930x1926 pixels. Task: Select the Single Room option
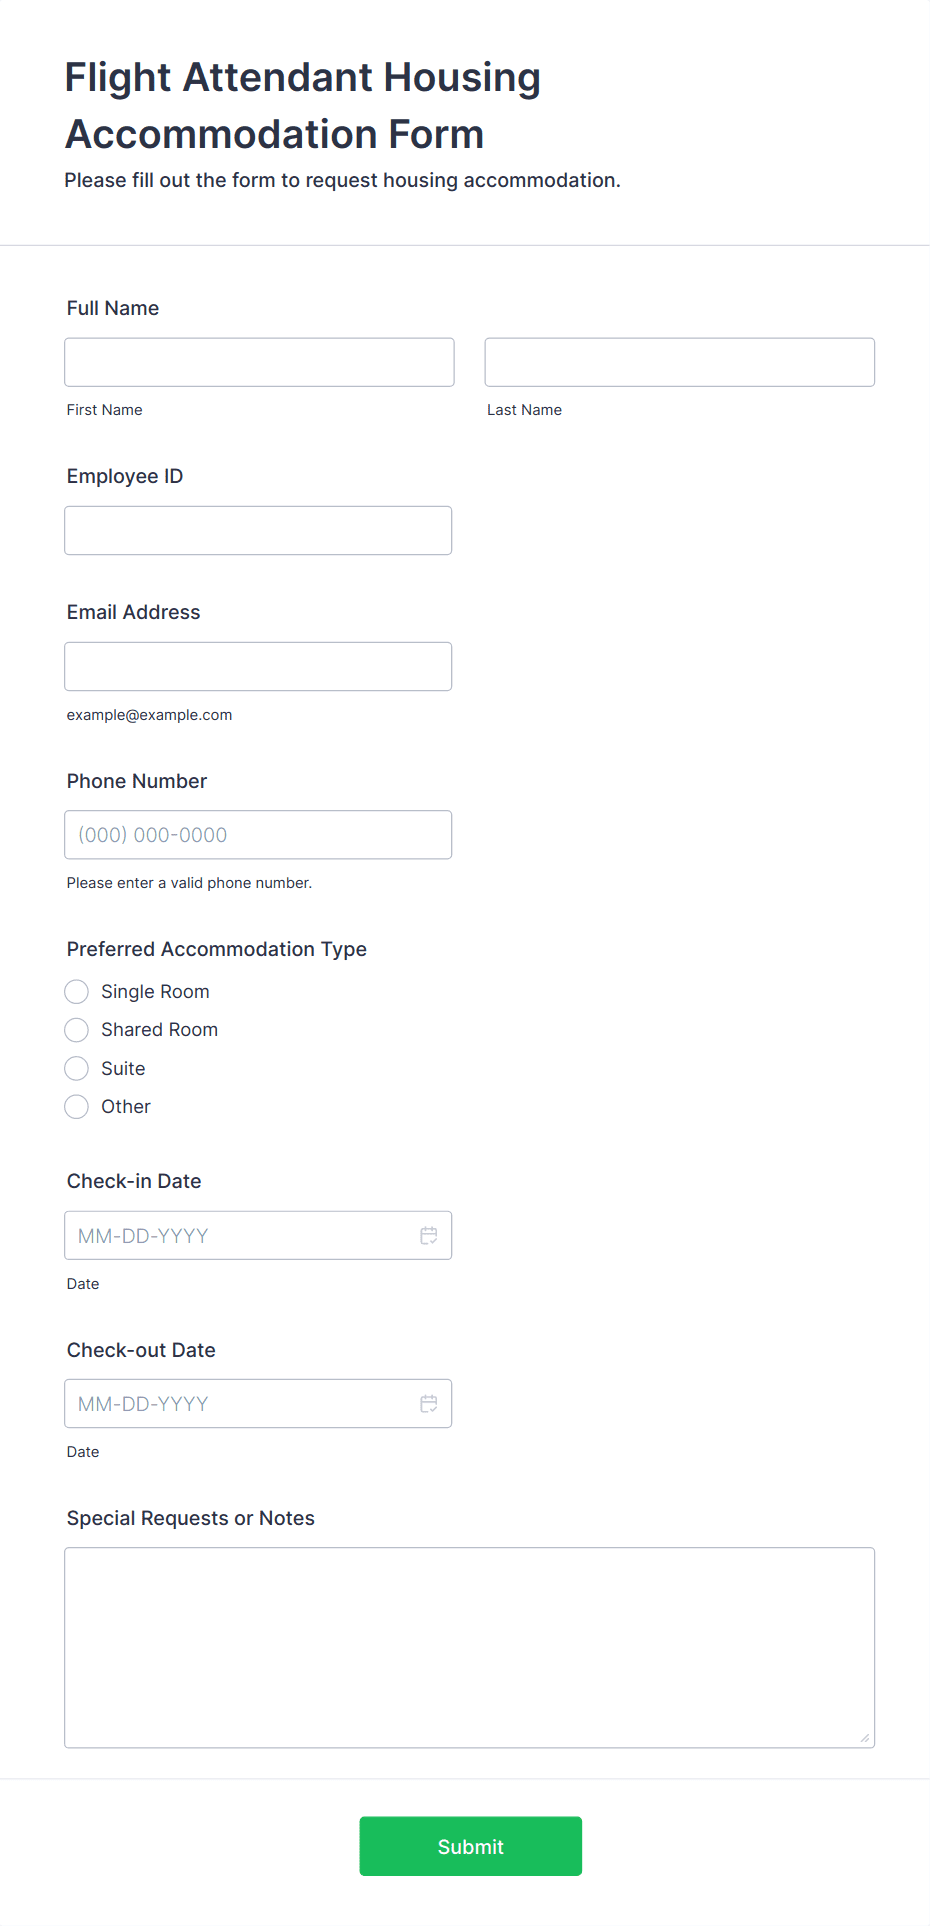tap(77, 992)
